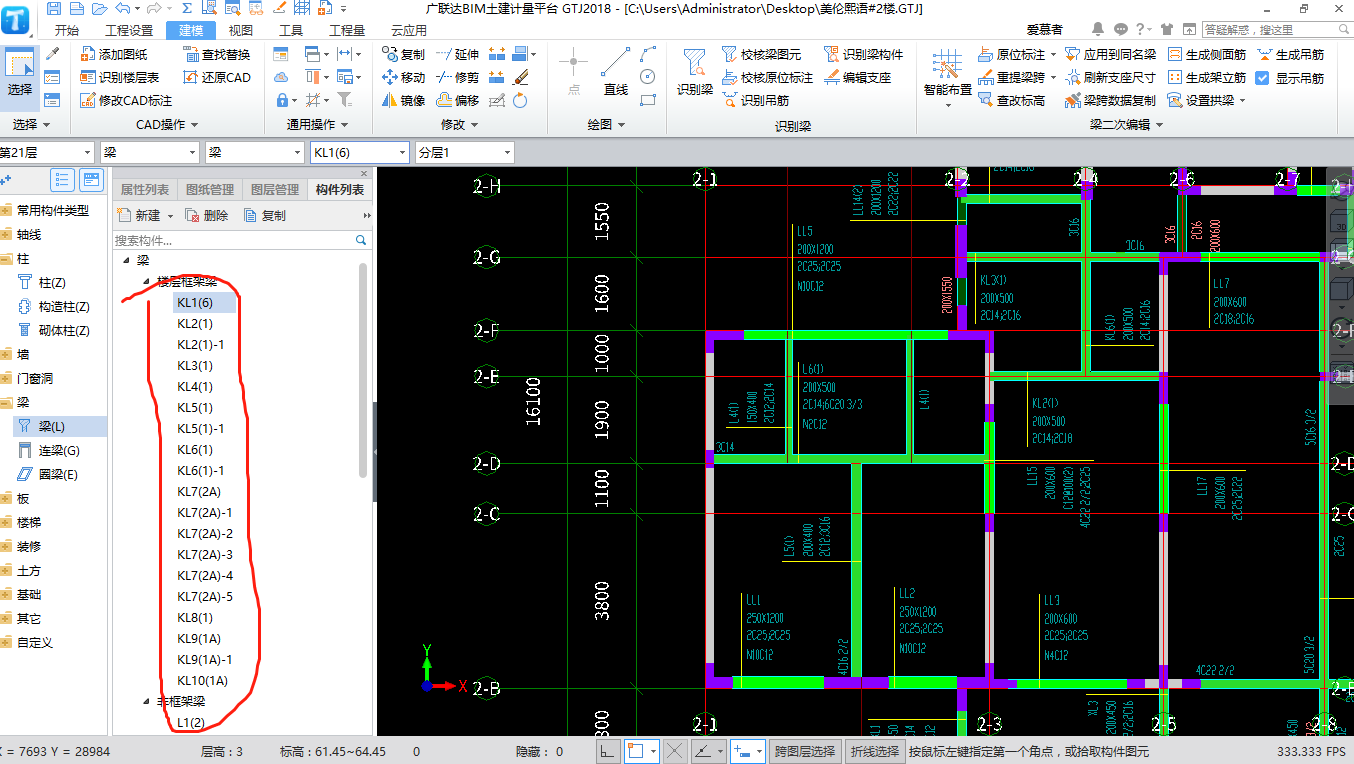1354x764 pixels.
Task: Click the 搜索构件 search field
Action: click(241, 240)
